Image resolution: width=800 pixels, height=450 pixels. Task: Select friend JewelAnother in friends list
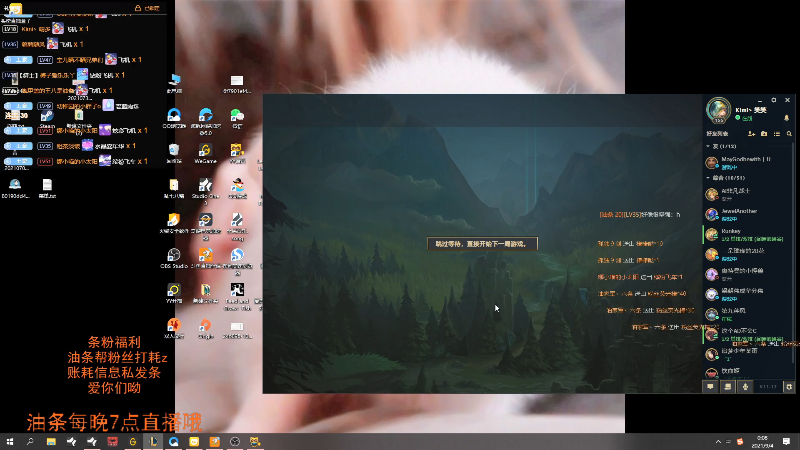[748, 214]
